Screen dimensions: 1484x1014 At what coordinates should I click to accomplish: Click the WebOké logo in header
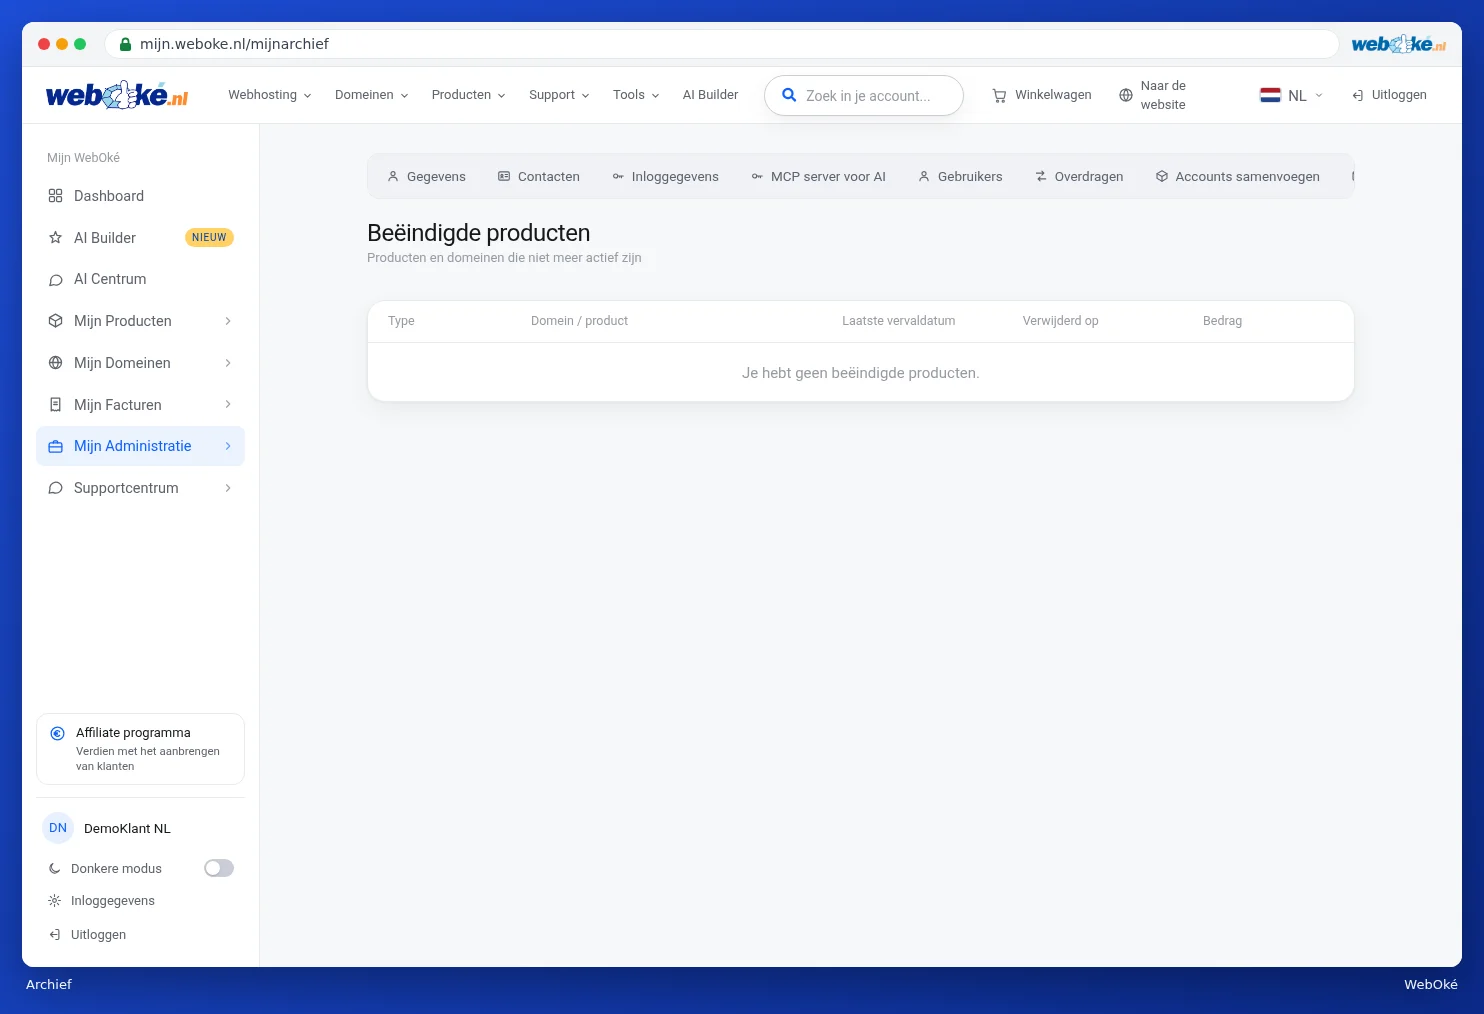117,95
